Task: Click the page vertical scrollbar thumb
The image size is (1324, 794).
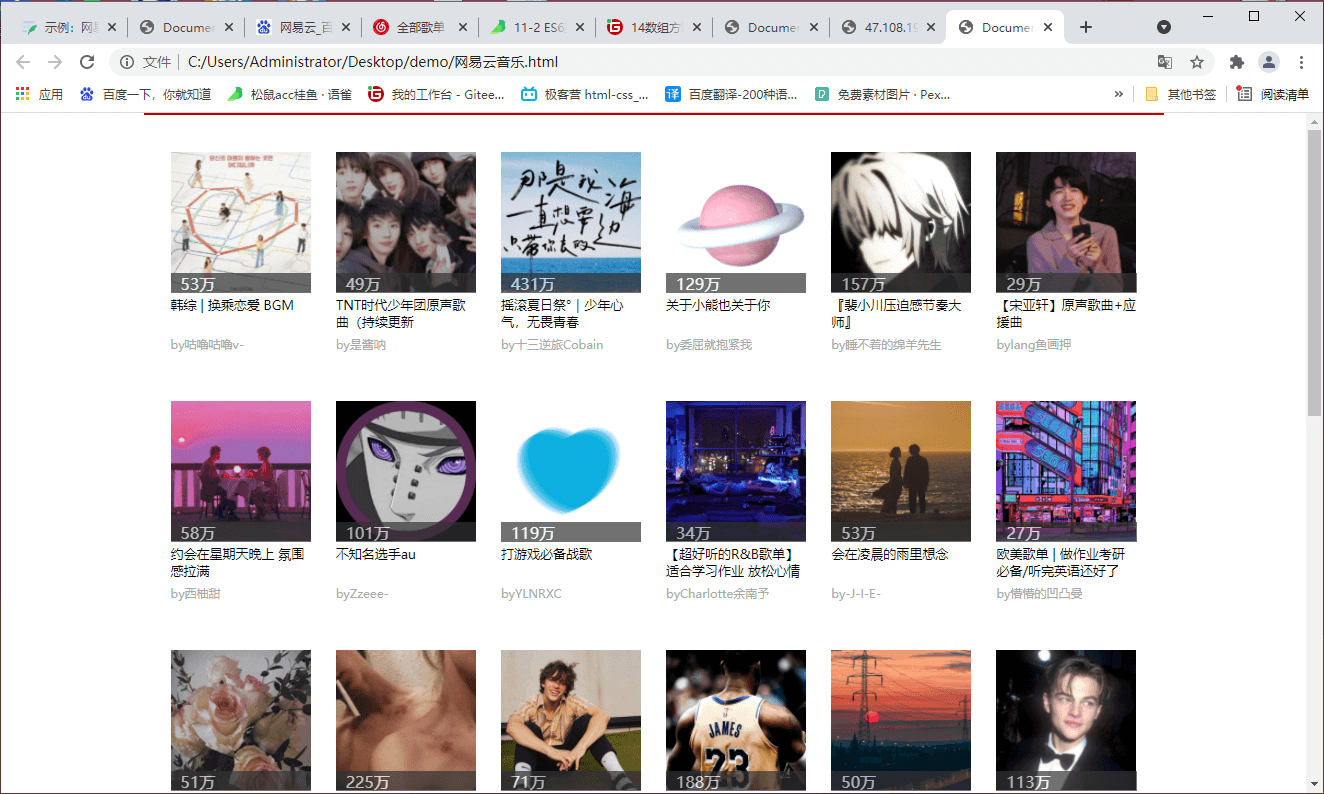Action: coord(1315,272)
